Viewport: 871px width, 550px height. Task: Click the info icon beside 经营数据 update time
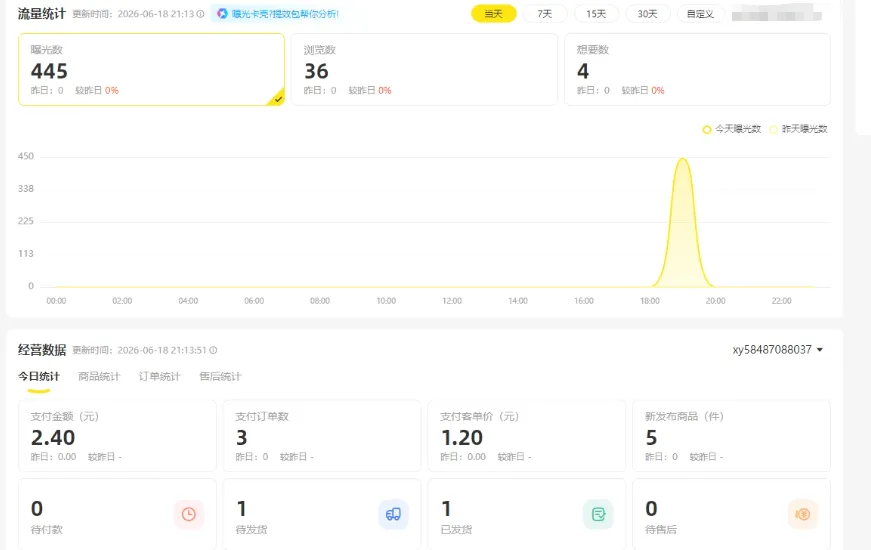(x=213, y=350)
